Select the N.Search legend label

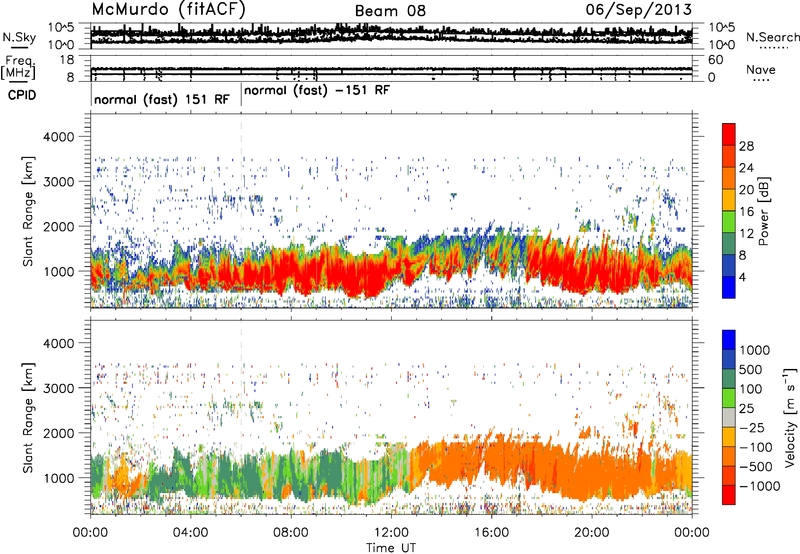(773, 37)
